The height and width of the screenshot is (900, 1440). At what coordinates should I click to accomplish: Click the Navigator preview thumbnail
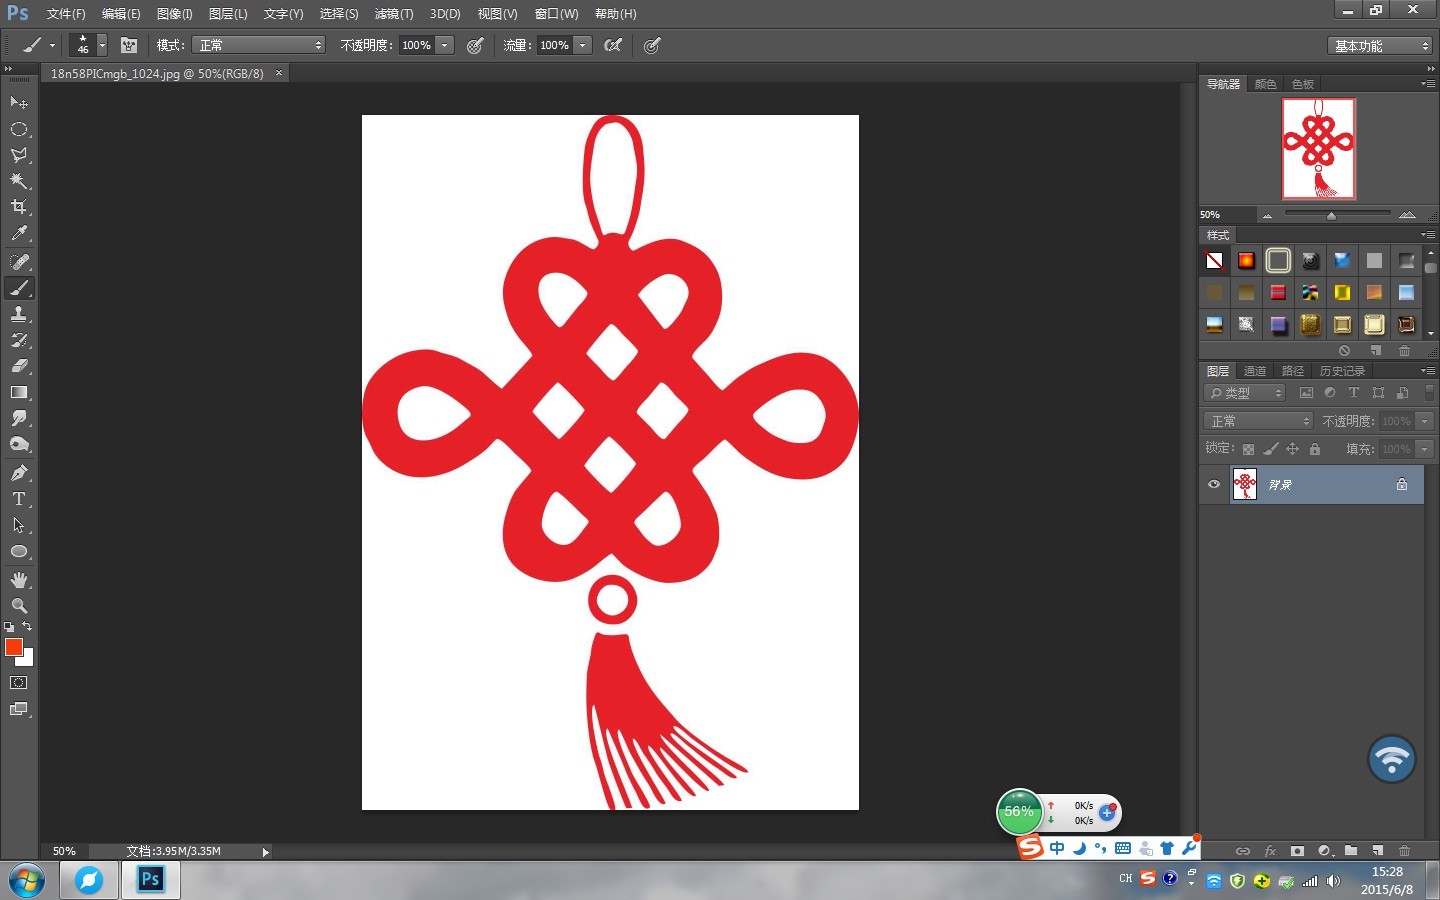(1318, 148)
